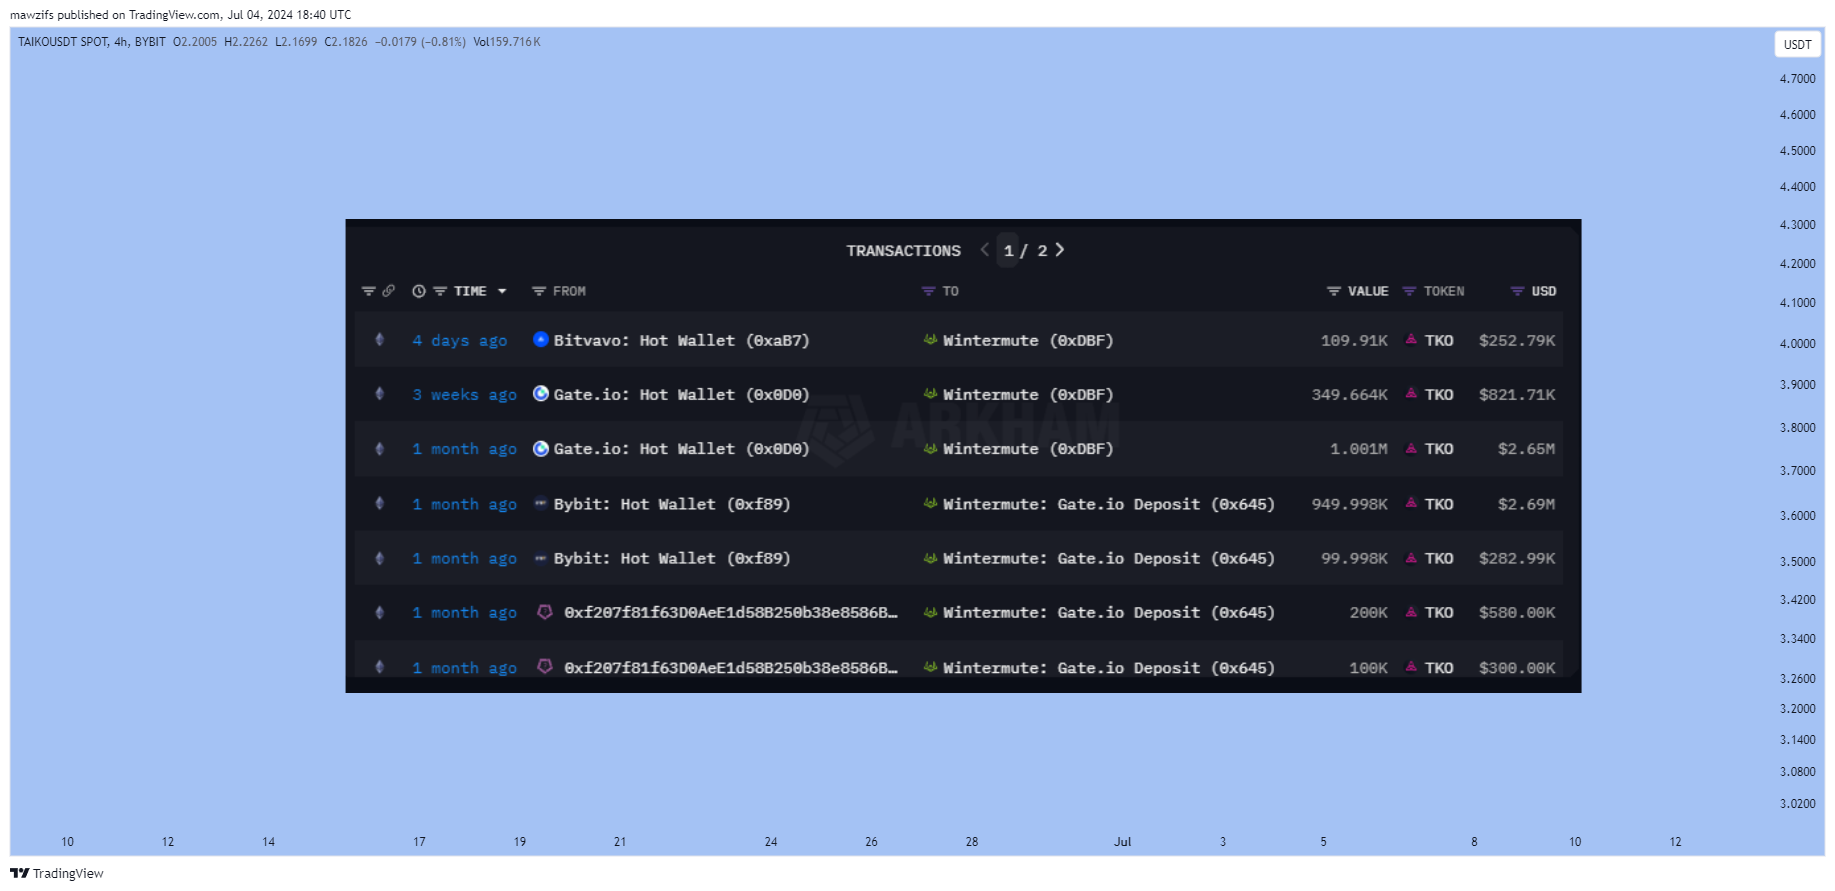Click the TRANSACTIONS heading
The height and width of the screenshot is (891, 1835).
pos(903,251)
